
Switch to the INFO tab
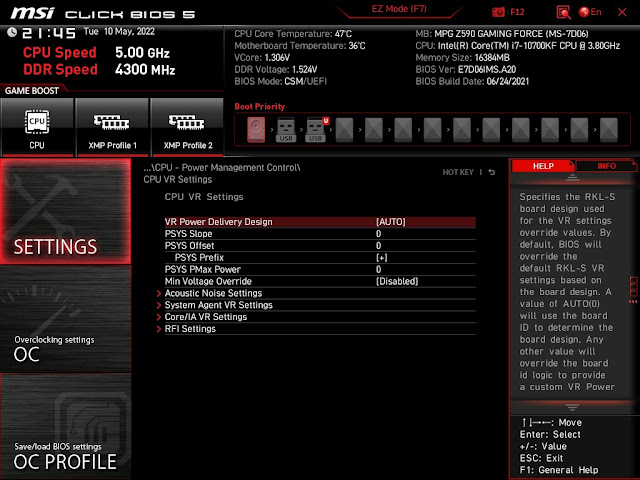click(607, 166)
